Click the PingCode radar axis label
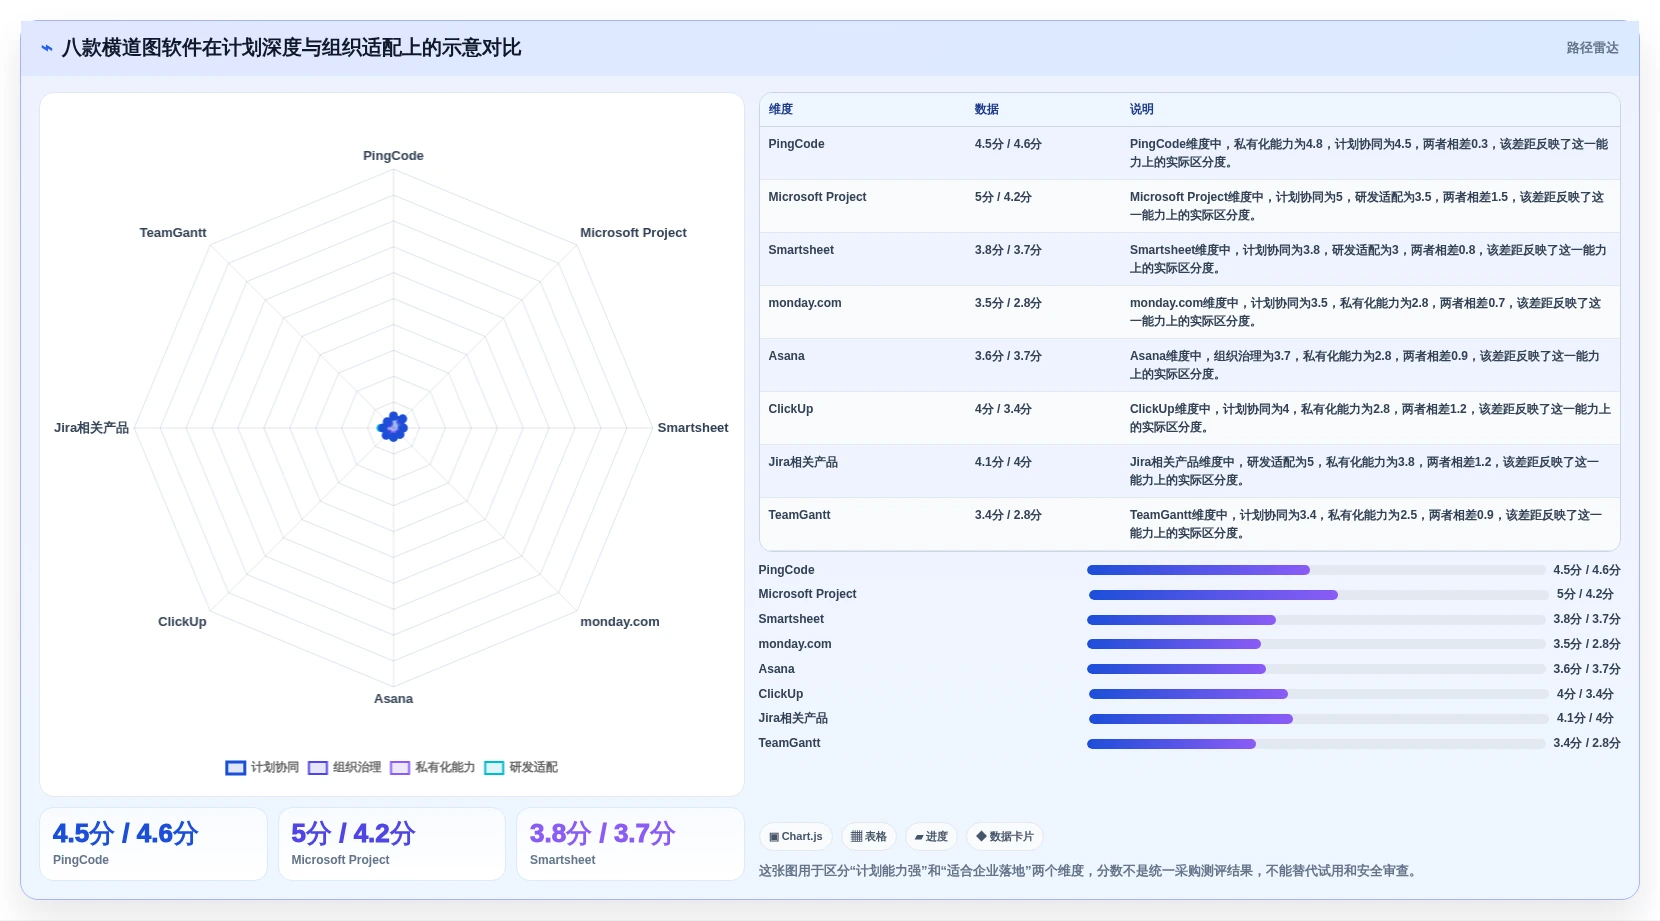Screen dimensions: 1660x921 (x=393, y=156)
